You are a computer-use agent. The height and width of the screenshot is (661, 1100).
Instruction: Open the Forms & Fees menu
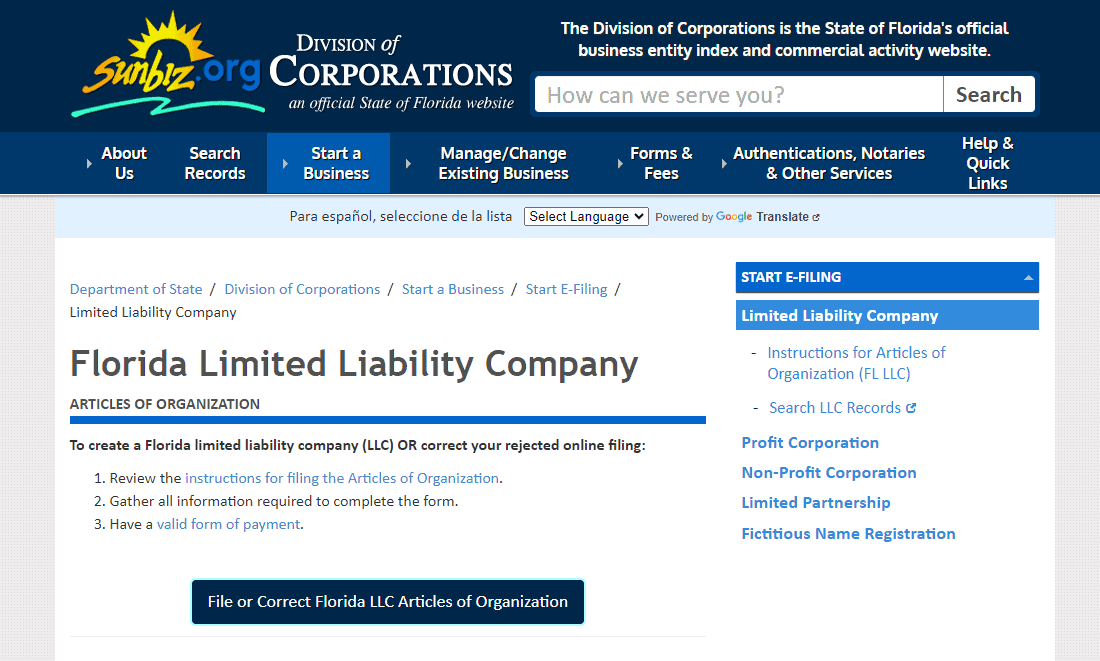coord(661,163)
